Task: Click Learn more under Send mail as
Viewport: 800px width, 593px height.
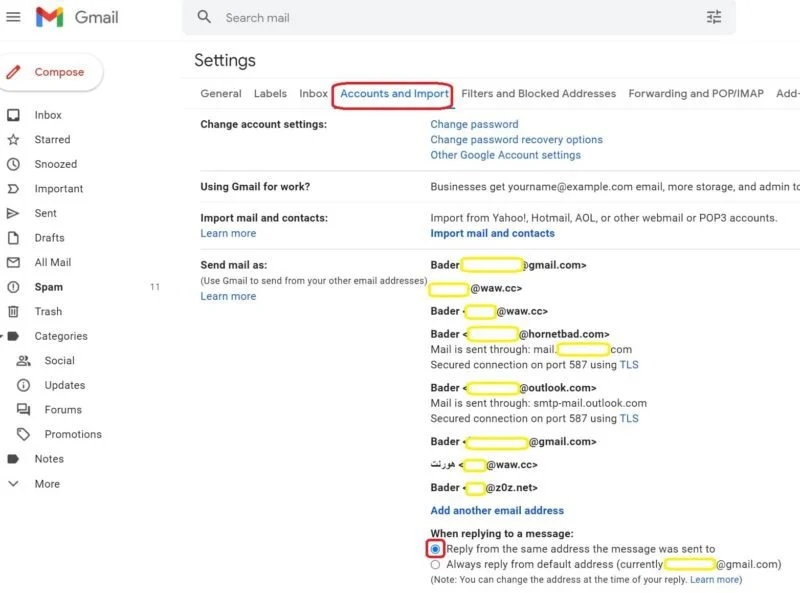Action: [x=228, y=296]
